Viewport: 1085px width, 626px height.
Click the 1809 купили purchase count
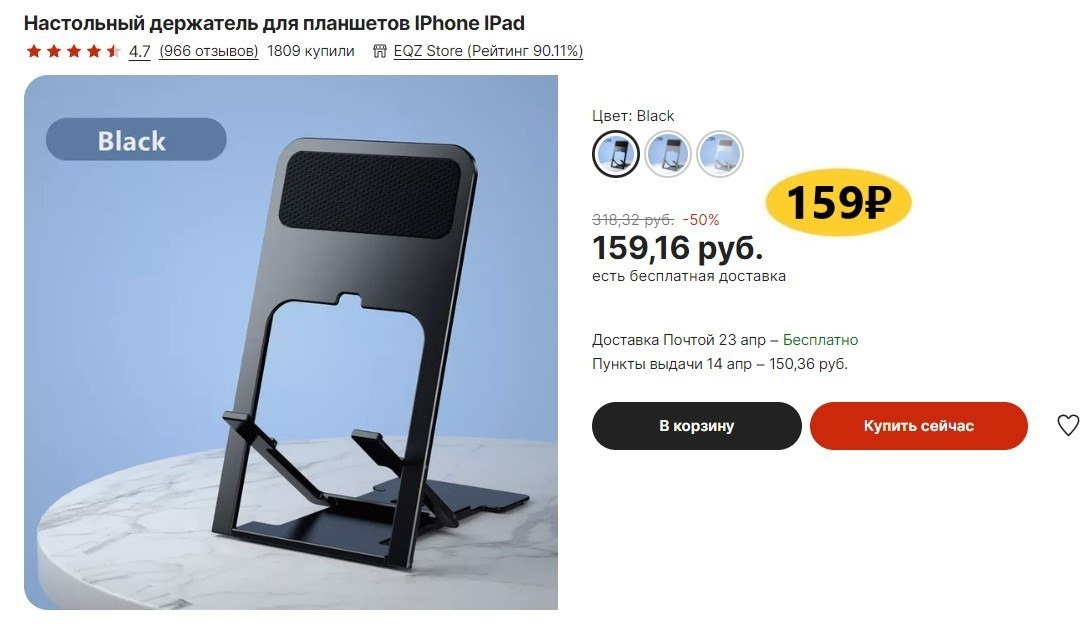[x=311, y=51]
